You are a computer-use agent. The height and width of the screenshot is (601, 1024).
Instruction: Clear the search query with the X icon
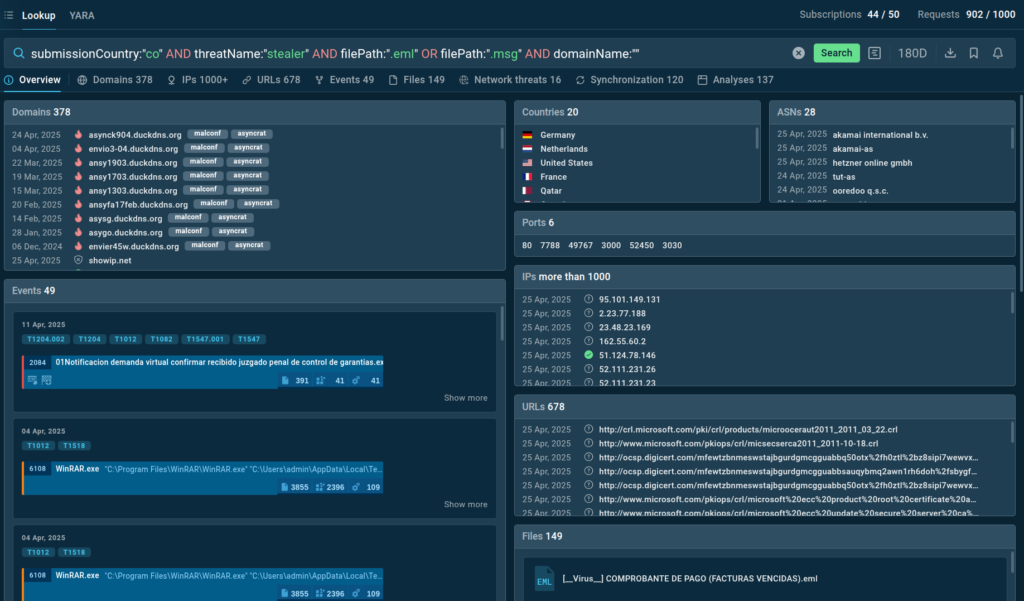click(798, 53)
